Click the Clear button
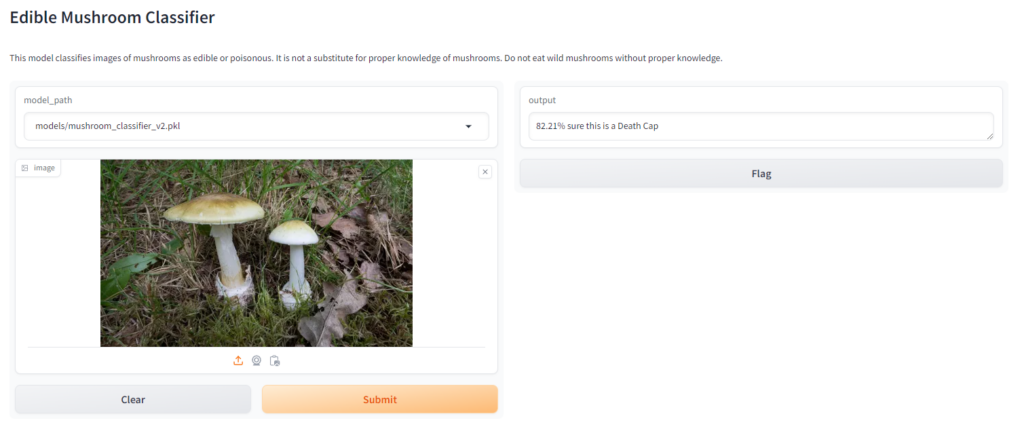 pos(133,399)
